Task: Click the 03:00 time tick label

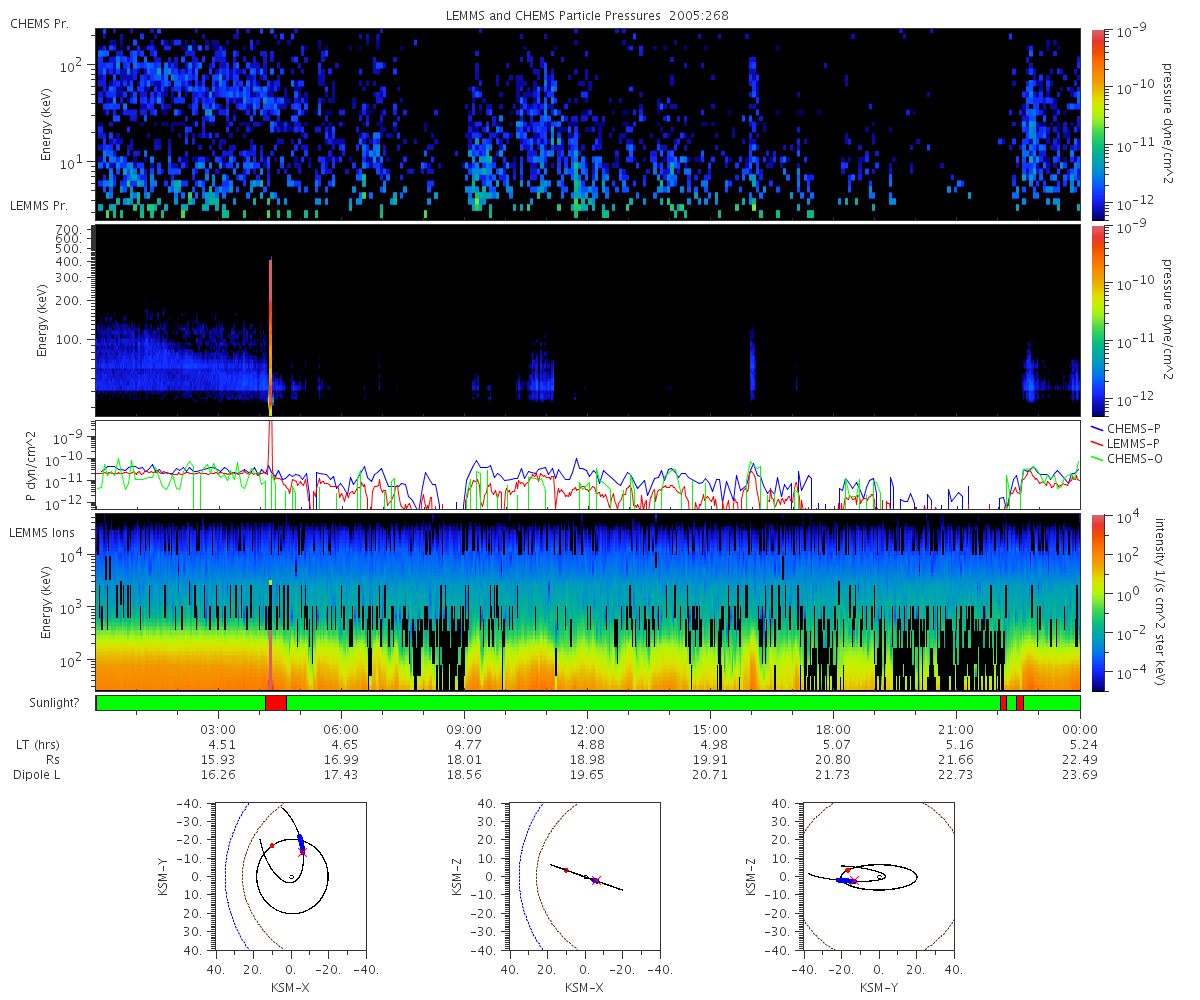Action: [x=217, y=729]
